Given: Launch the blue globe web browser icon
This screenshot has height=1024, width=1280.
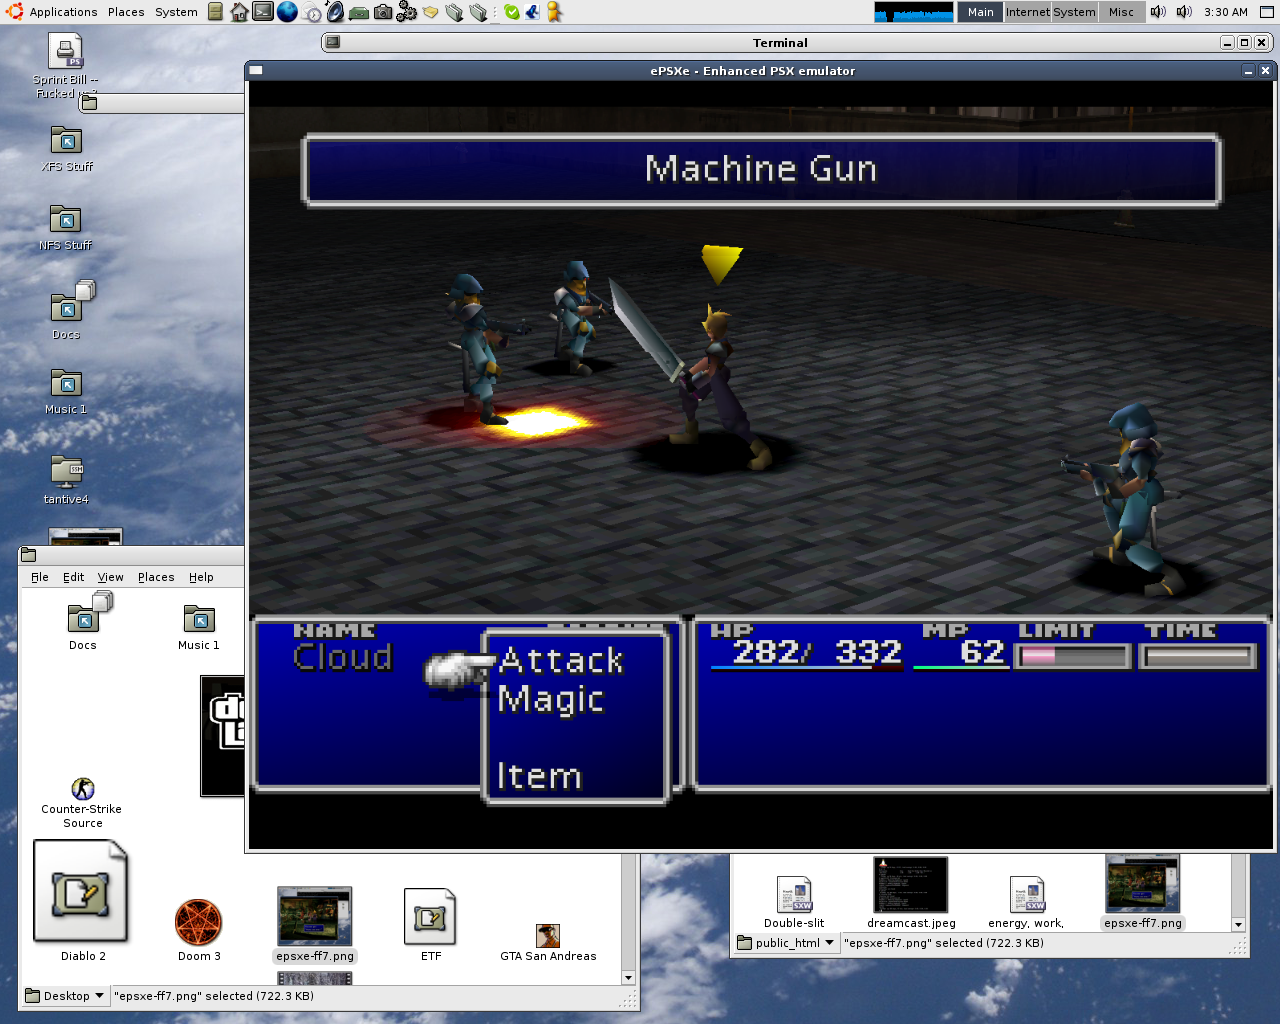Looking at the screenshot, I should (x=287, y=12).
